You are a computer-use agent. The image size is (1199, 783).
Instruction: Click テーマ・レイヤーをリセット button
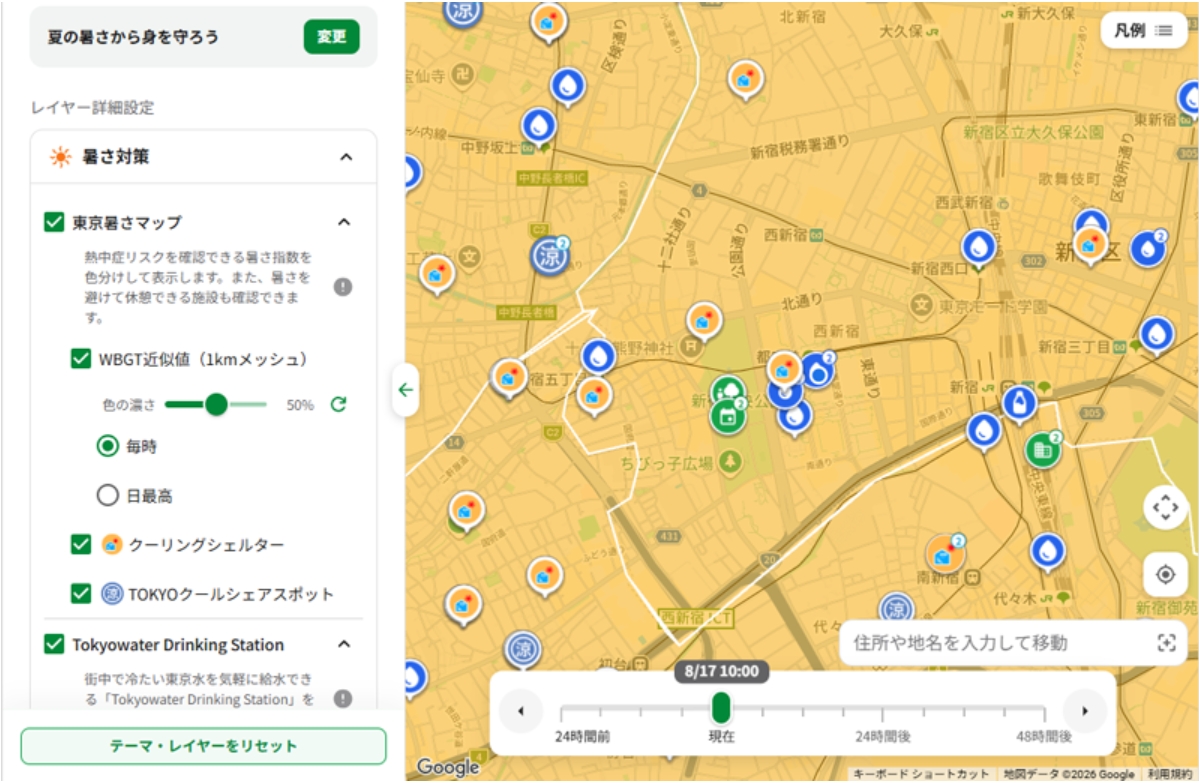[x=203, y=746]
